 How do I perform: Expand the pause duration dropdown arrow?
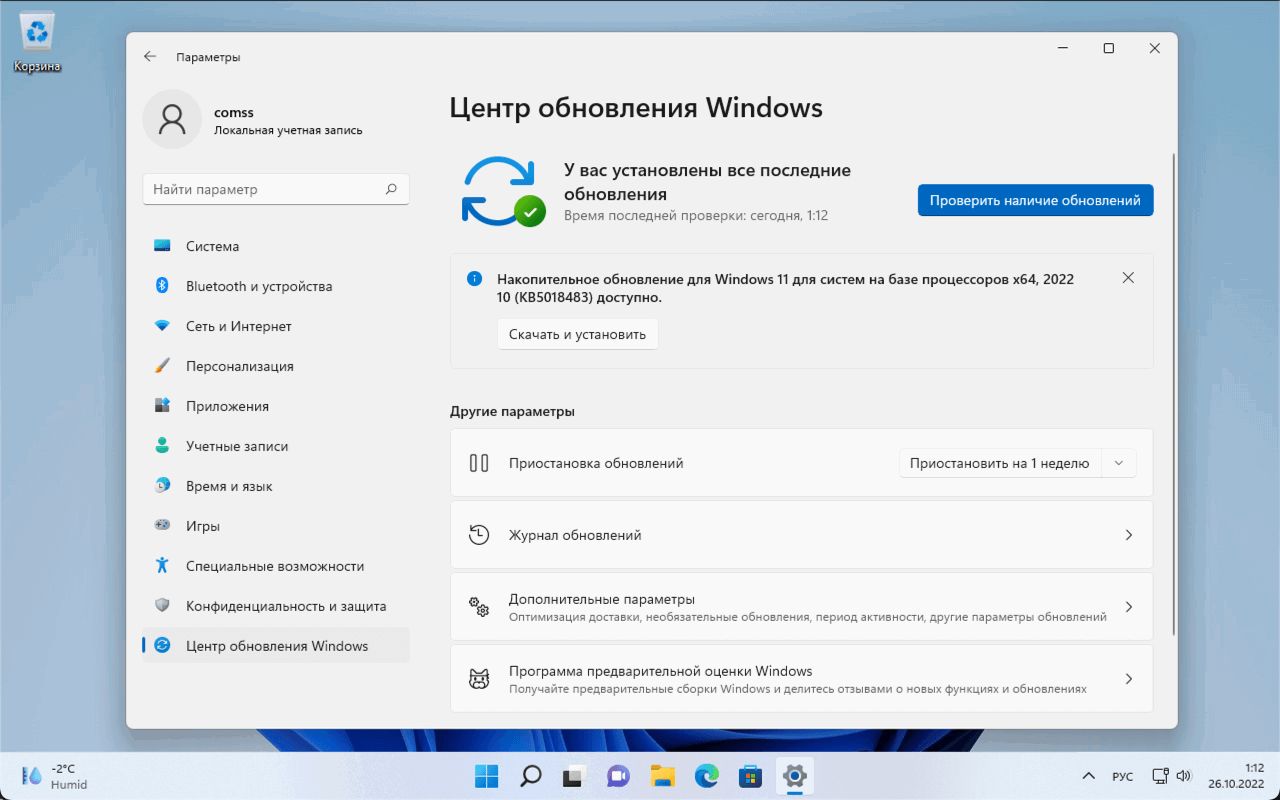click(x=1119, y=463)
